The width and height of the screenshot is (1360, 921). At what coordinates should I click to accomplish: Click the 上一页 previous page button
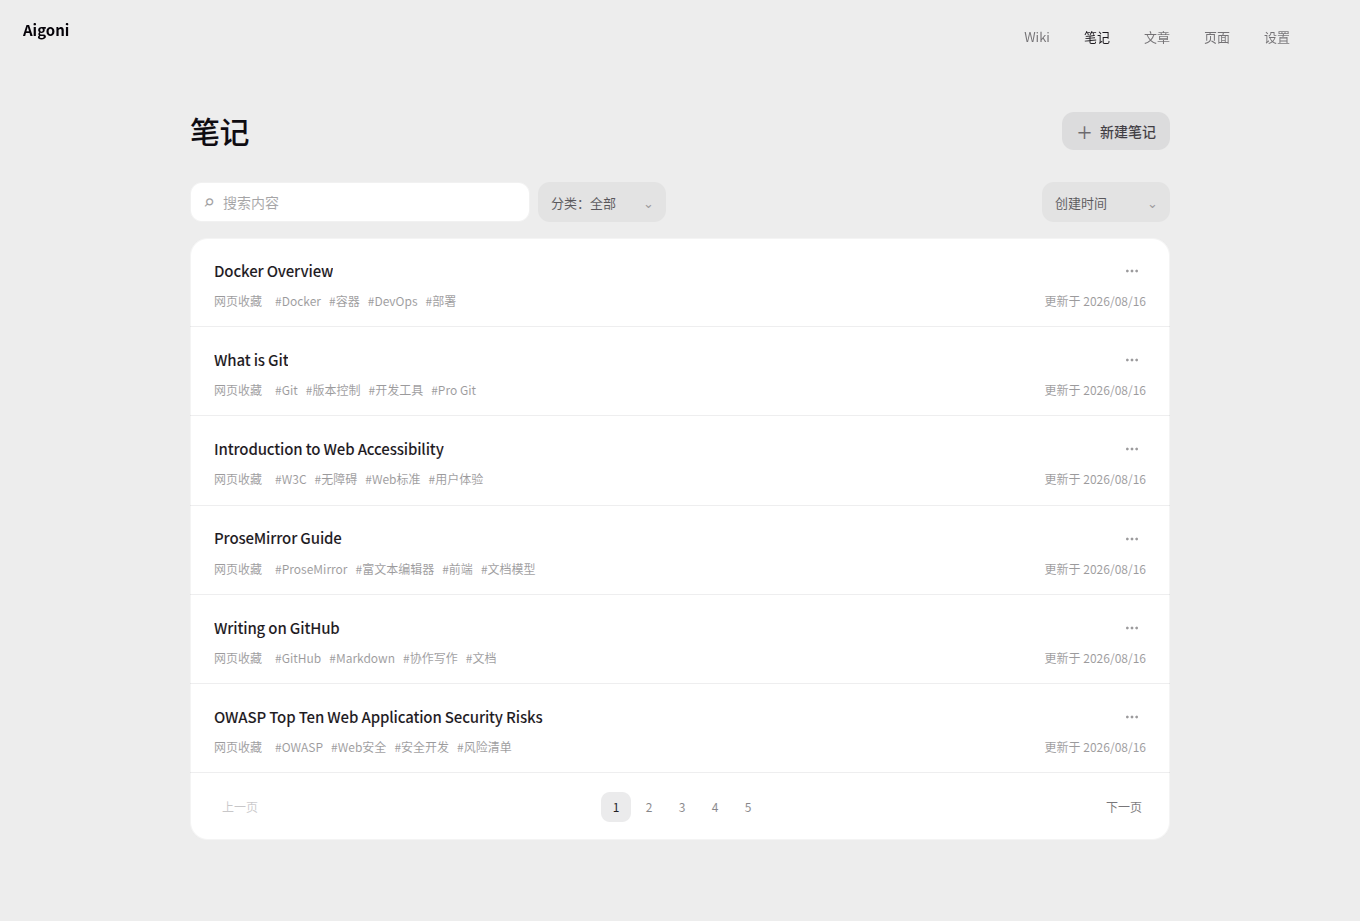click(240, 807)
